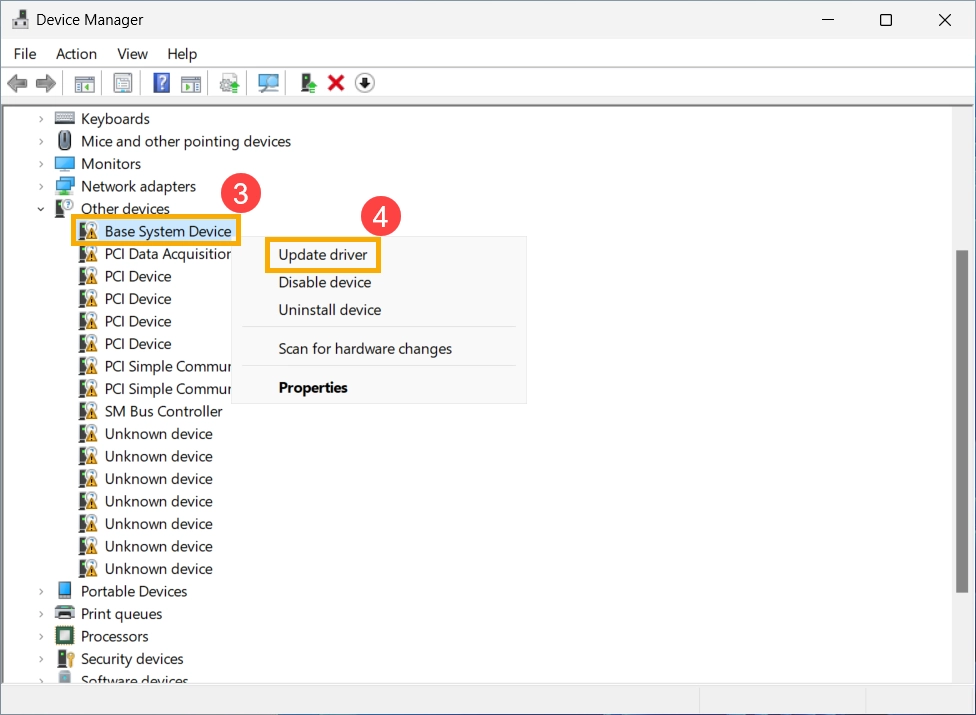Select the Keyboards label
Screen dimensions: 976x715
(x=116, y=118)
